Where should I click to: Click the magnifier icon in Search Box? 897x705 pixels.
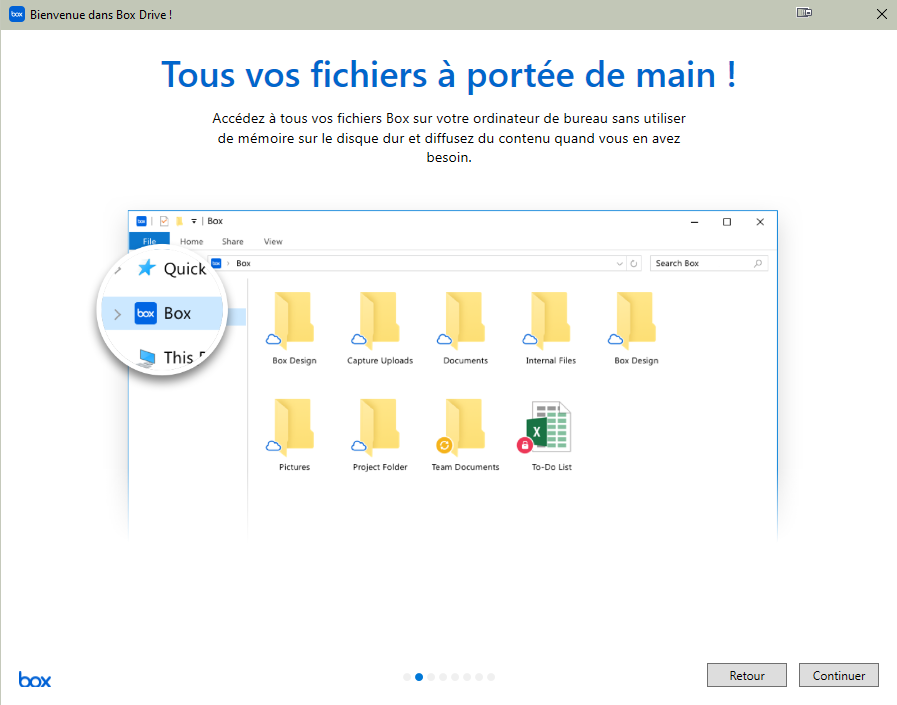coord(758,263)
